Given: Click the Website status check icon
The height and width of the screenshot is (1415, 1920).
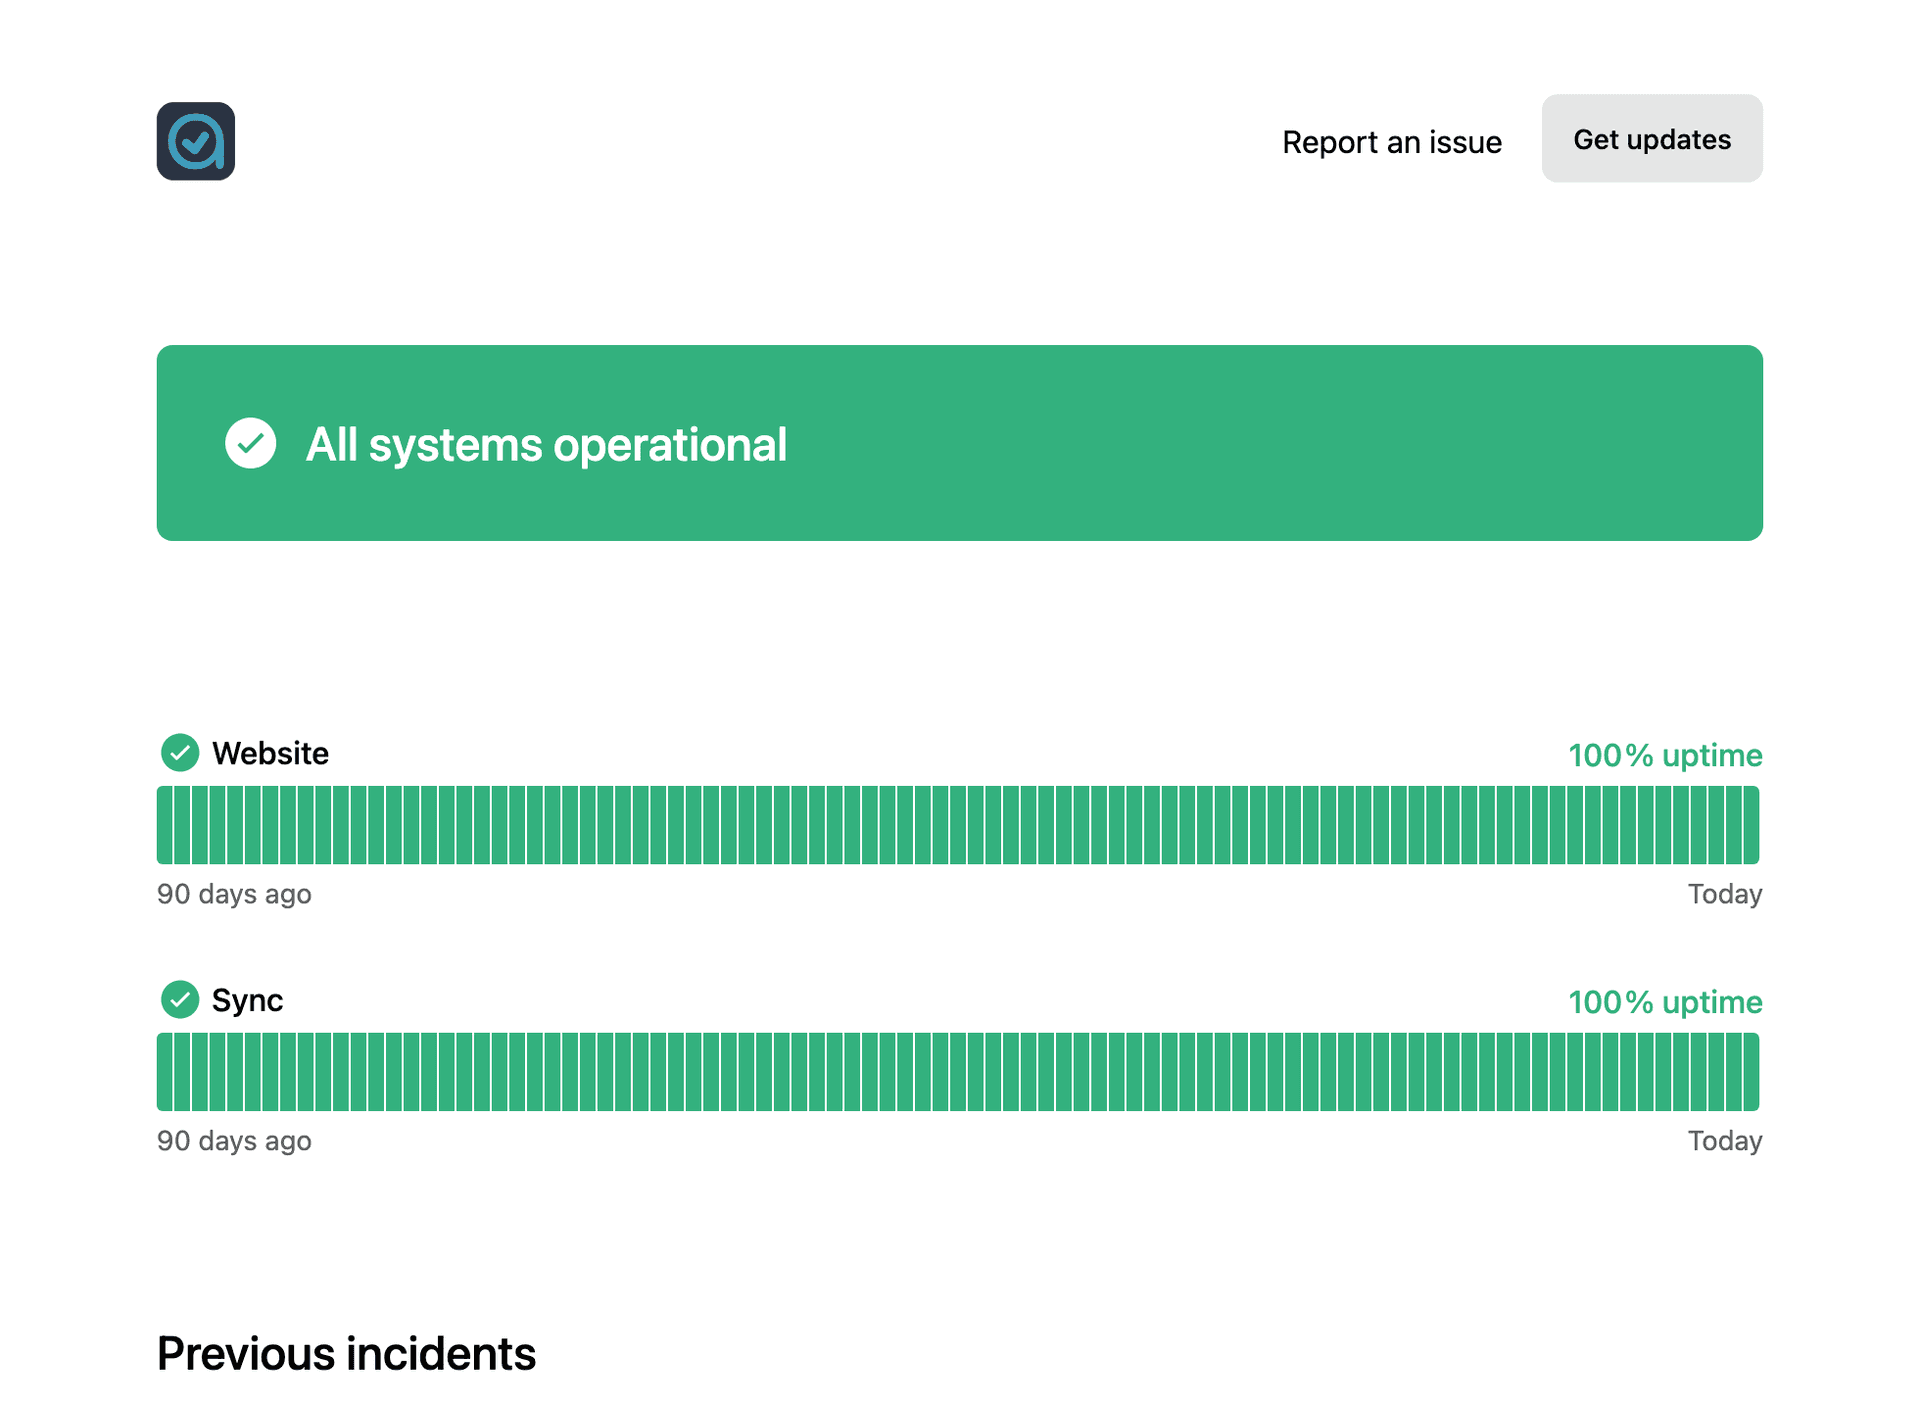Looking at the screenshot, I should coord(180,753).
